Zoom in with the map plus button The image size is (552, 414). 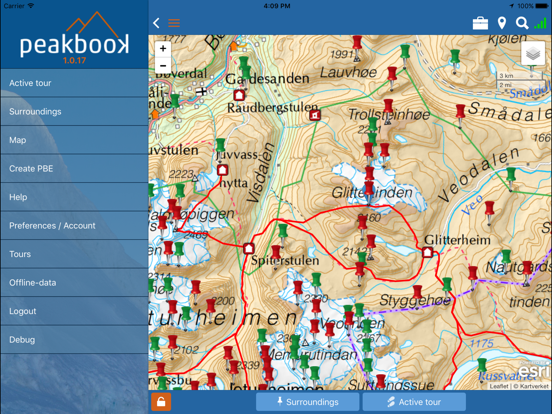point(163,49)
